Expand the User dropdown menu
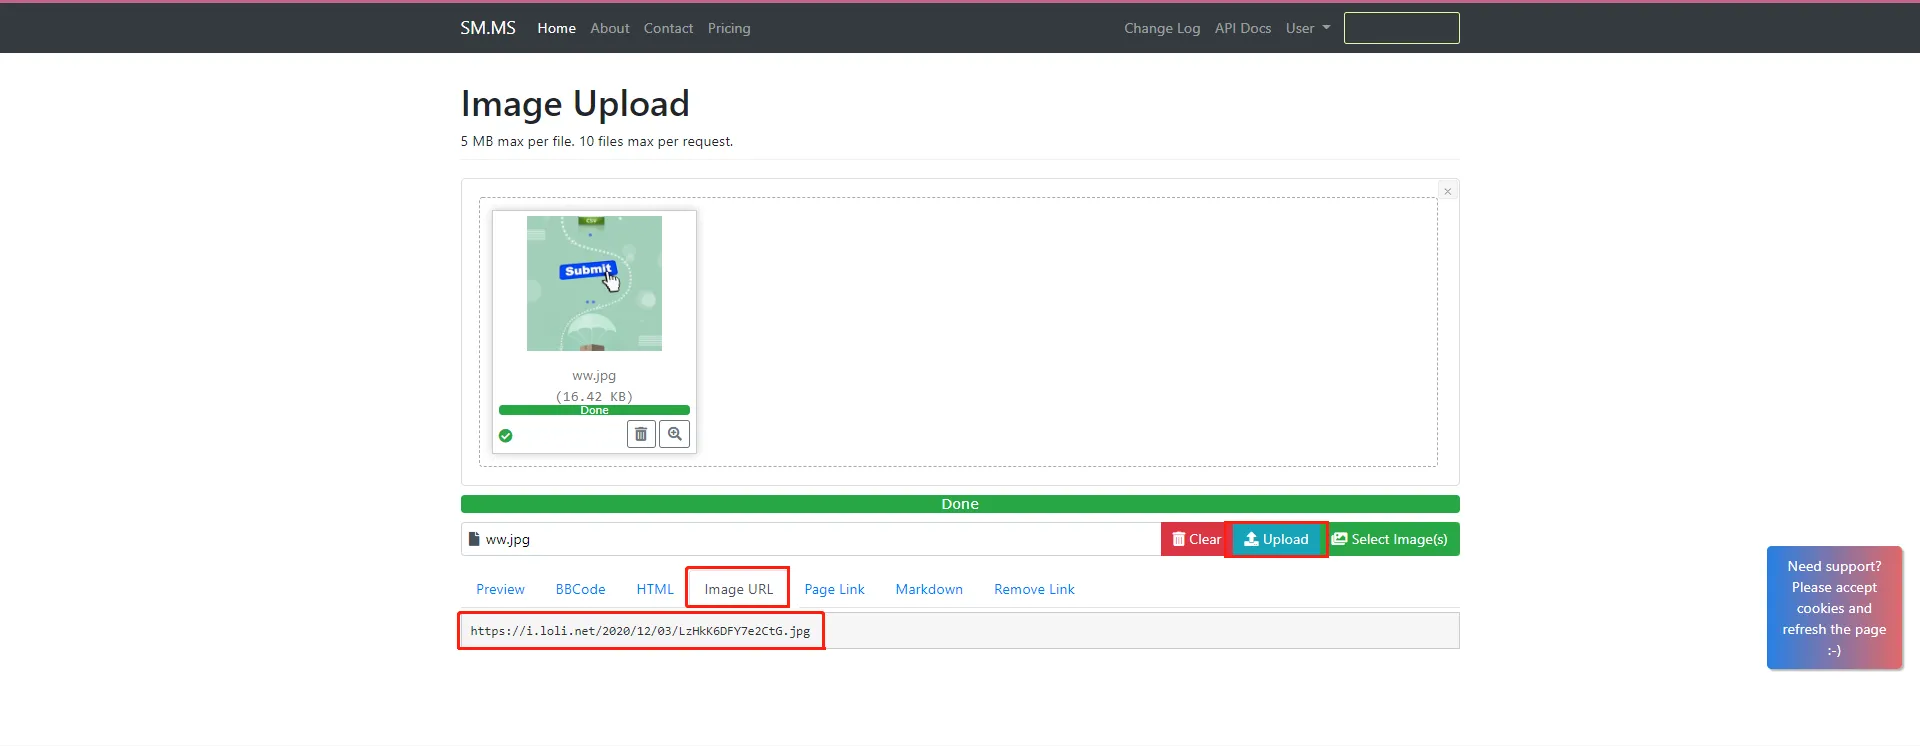This screenshot has width=1920, height=746. tap(1307, 28)
